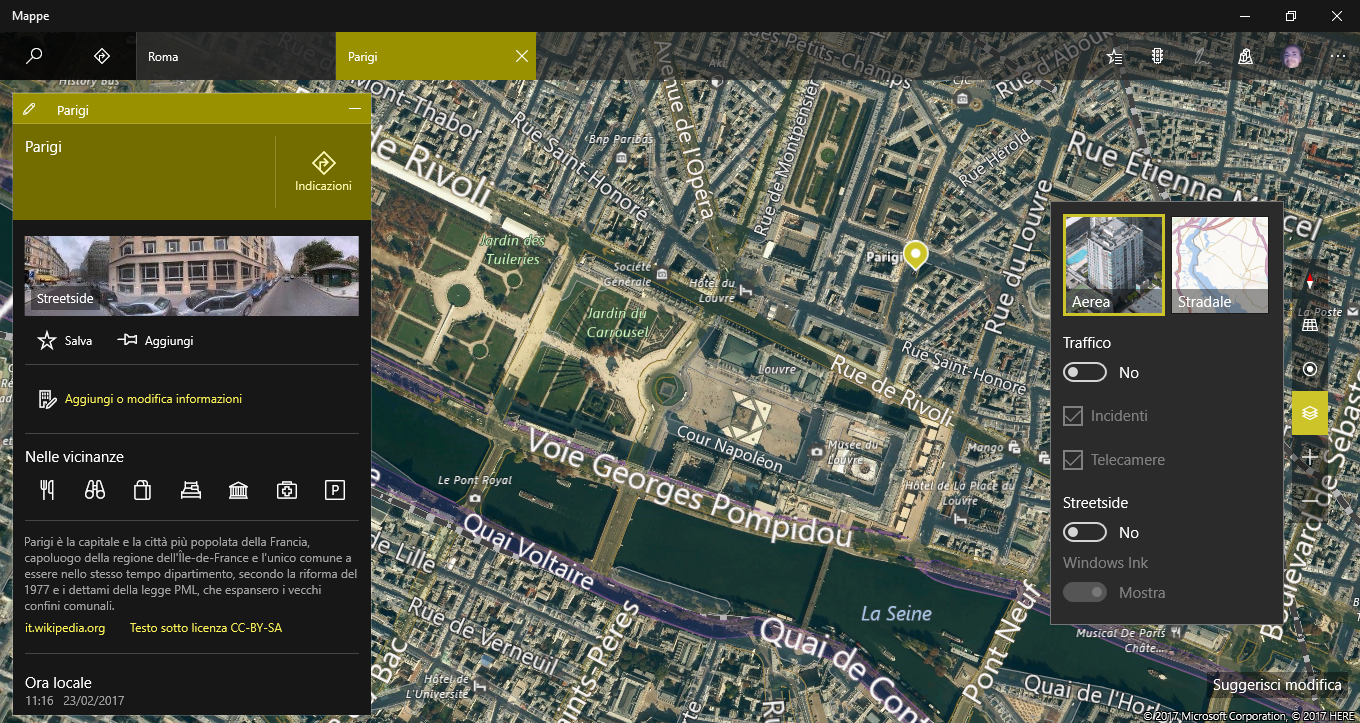Click the Nelle vicinanze heading
The width and height of the screenshot is (1360, 723).
(74, 457)
